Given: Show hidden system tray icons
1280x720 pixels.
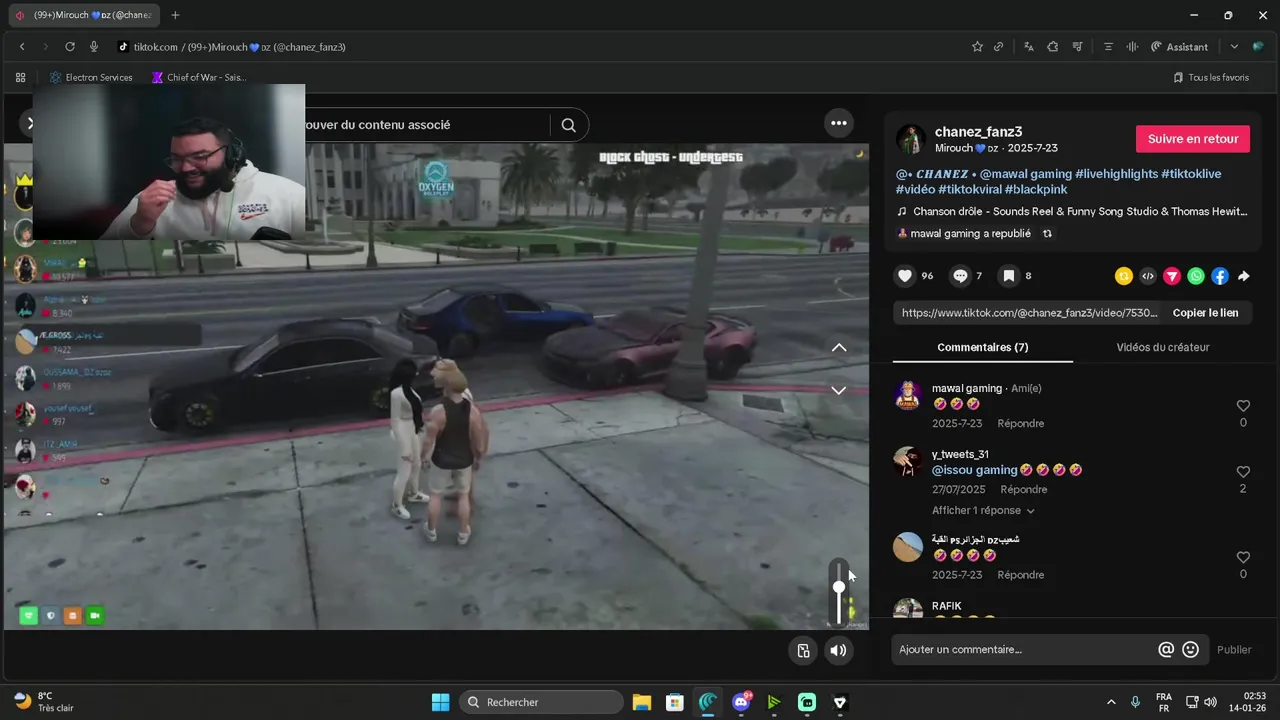Looking at the screenshot, I should click(1111, 702).
